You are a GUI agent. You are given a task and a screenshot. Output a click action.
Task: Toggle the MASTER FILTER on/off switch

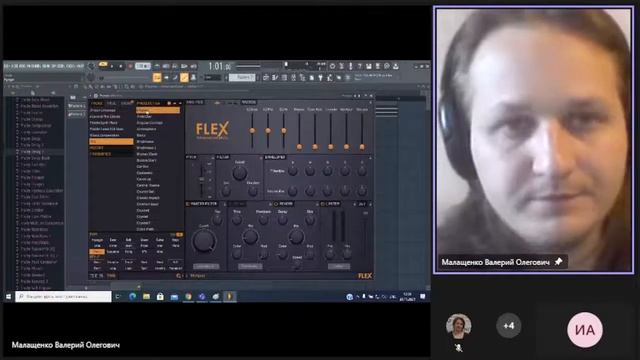[188, 204]
